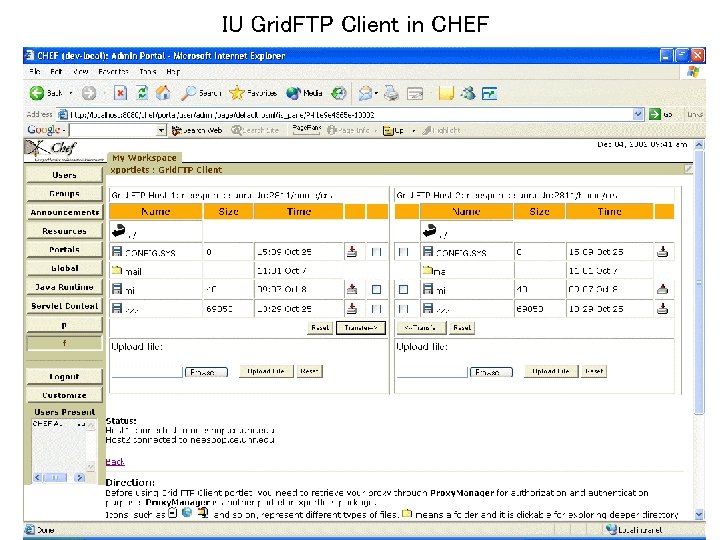The width and height of the screenshot is (720, 540).
Task: Open the Help menu
Action: [173, 72]
